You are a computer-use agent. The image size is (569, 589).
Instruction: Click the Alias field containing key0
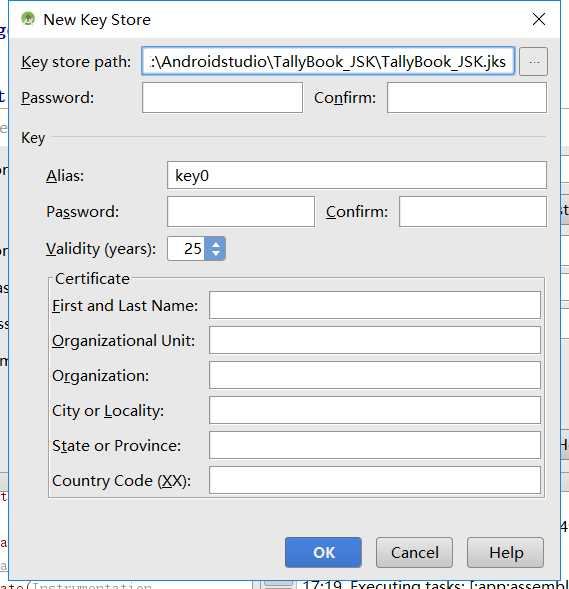[x=357, y=175]
